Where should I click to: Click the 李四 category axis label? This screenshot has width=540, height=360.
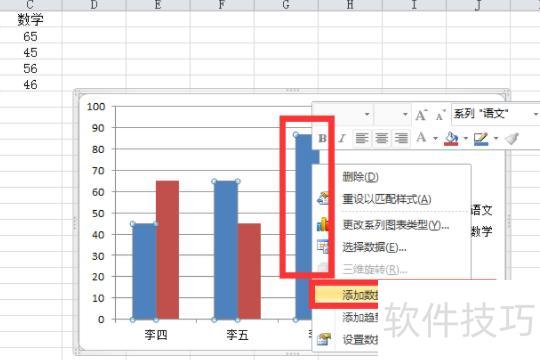pyautogui.click(x=156, y=335)
